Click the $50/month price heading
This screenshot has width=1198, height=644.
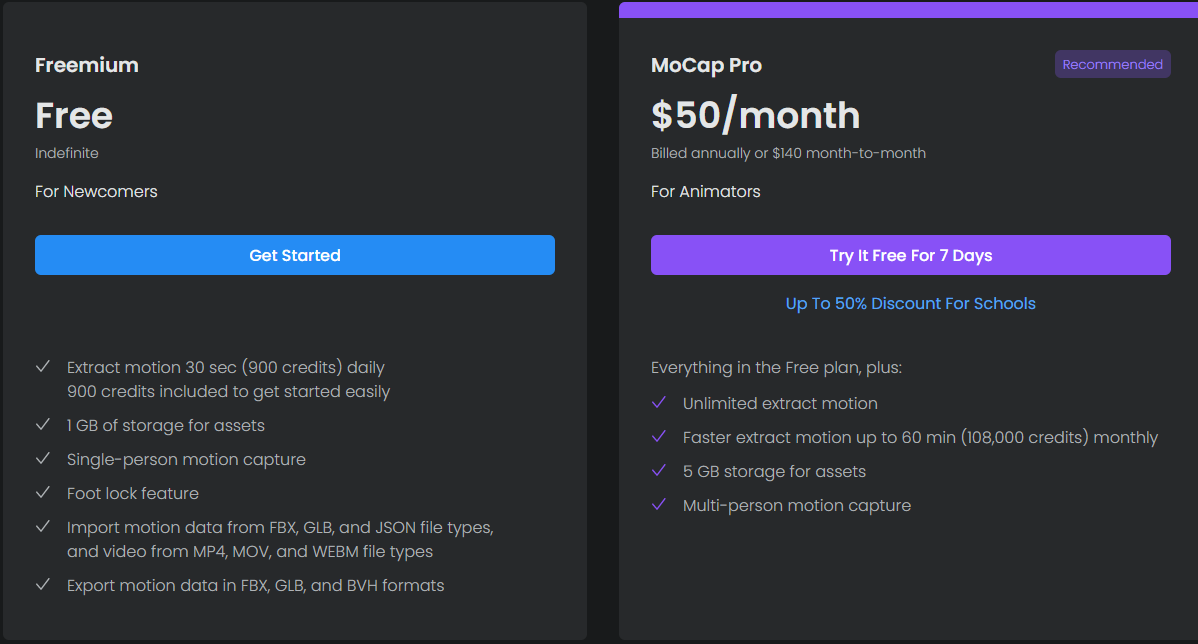[756, 115]
